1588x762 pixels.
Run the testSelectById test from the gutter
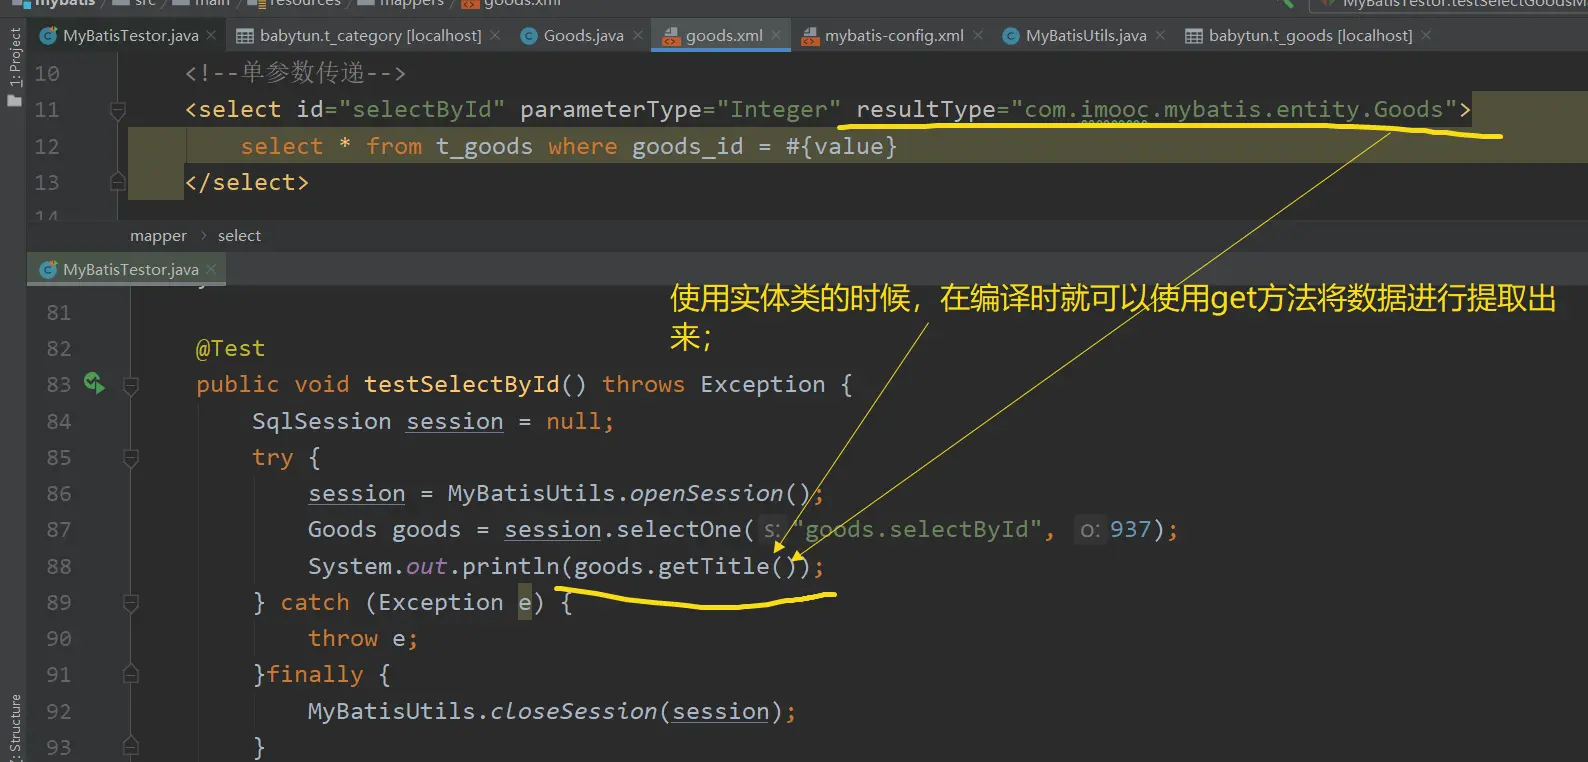(94, 383)
